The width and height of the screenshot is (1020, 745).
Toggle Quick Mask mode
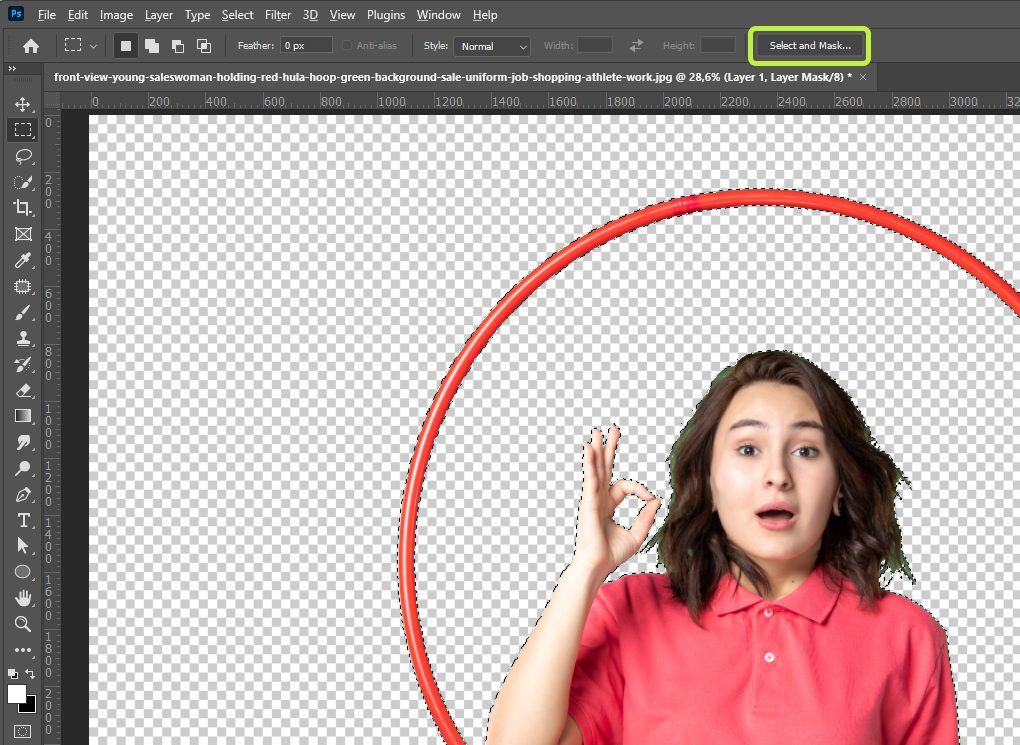(22, 731)
